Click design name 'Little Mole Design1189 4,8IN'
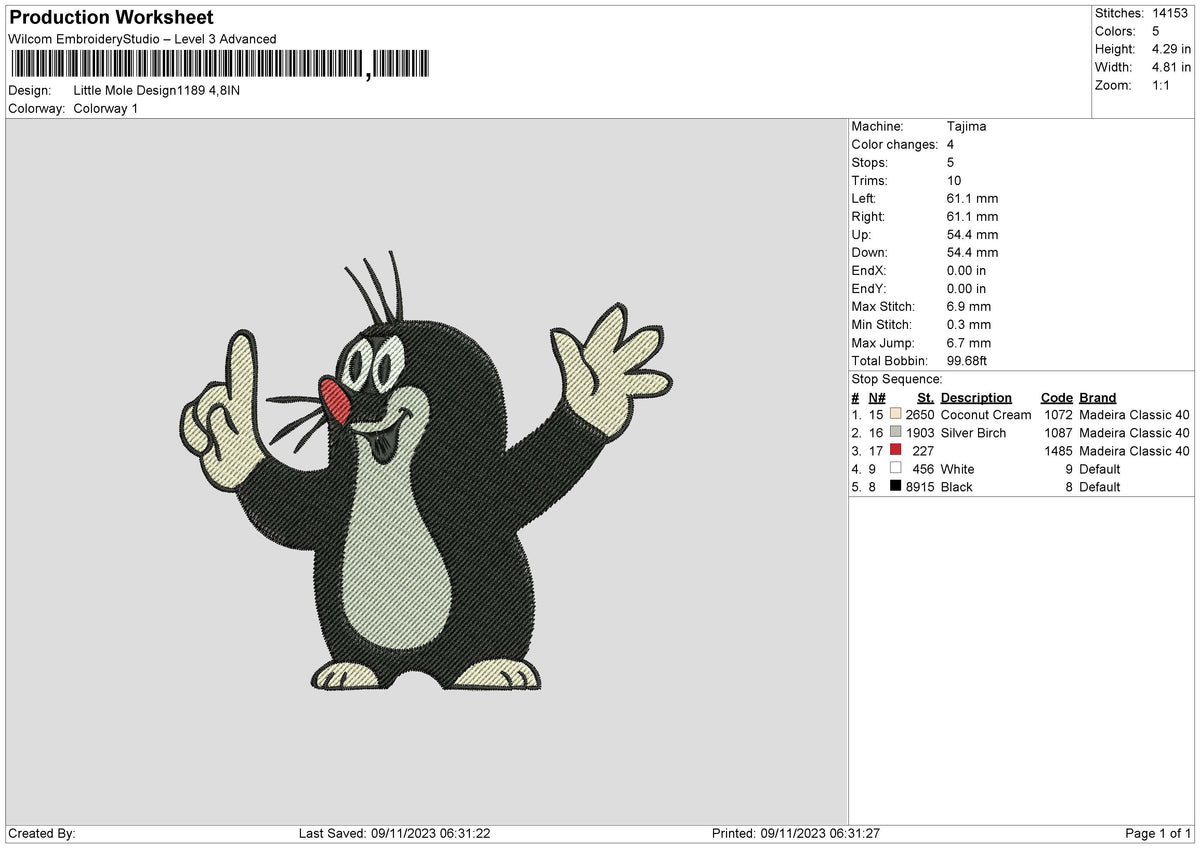This screenshot has height=848, width=1200. pyautogui.click(x=157, y=90)
